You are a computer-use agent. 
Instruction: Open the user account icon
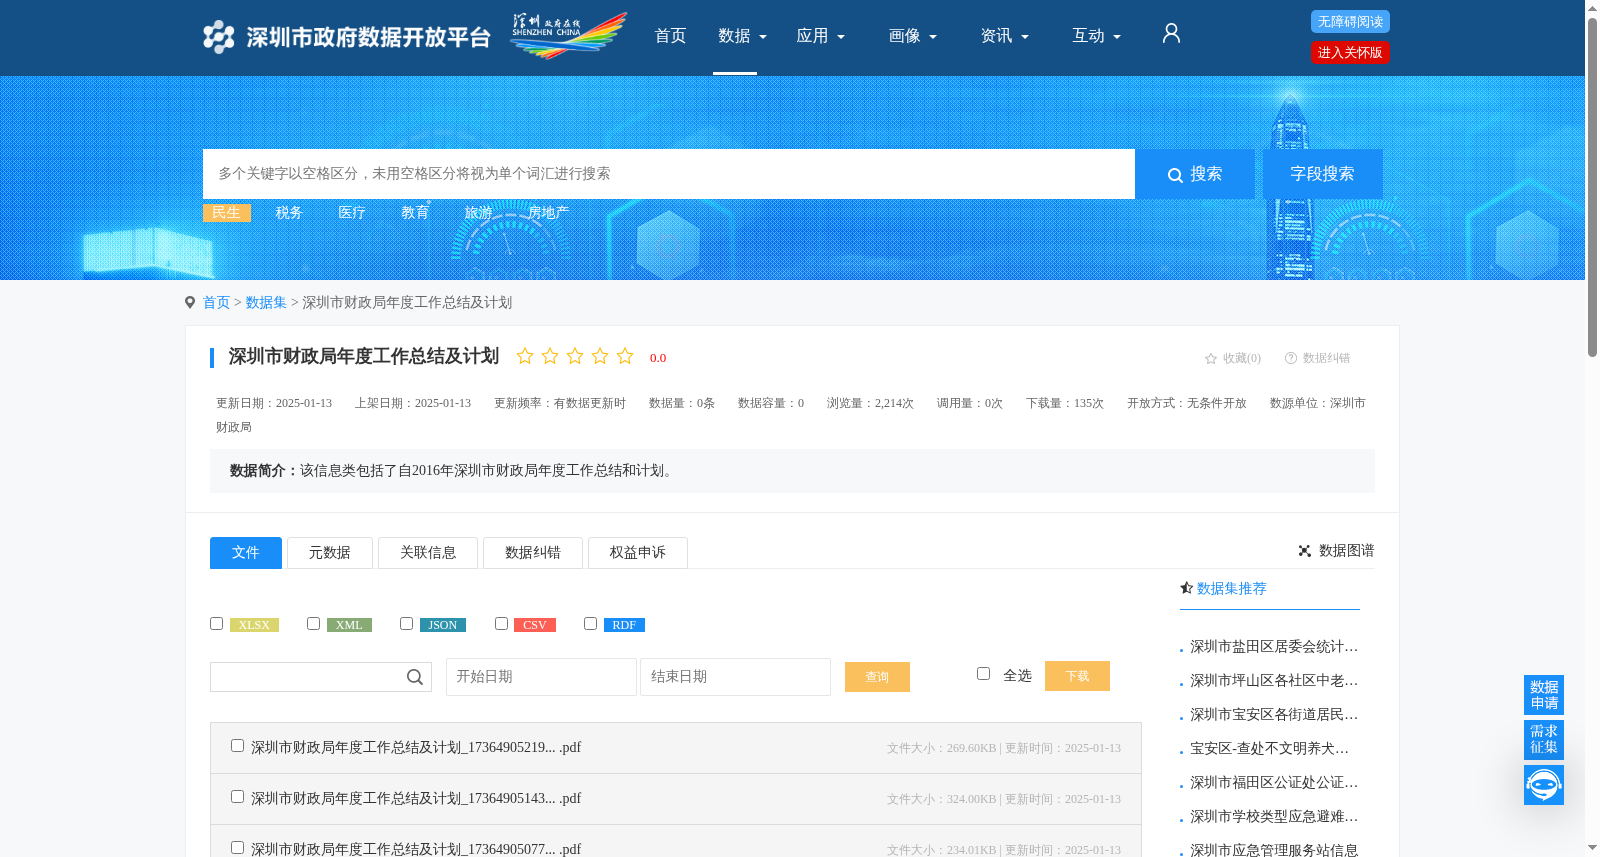pyautogui.click(x=1171, y=34)
